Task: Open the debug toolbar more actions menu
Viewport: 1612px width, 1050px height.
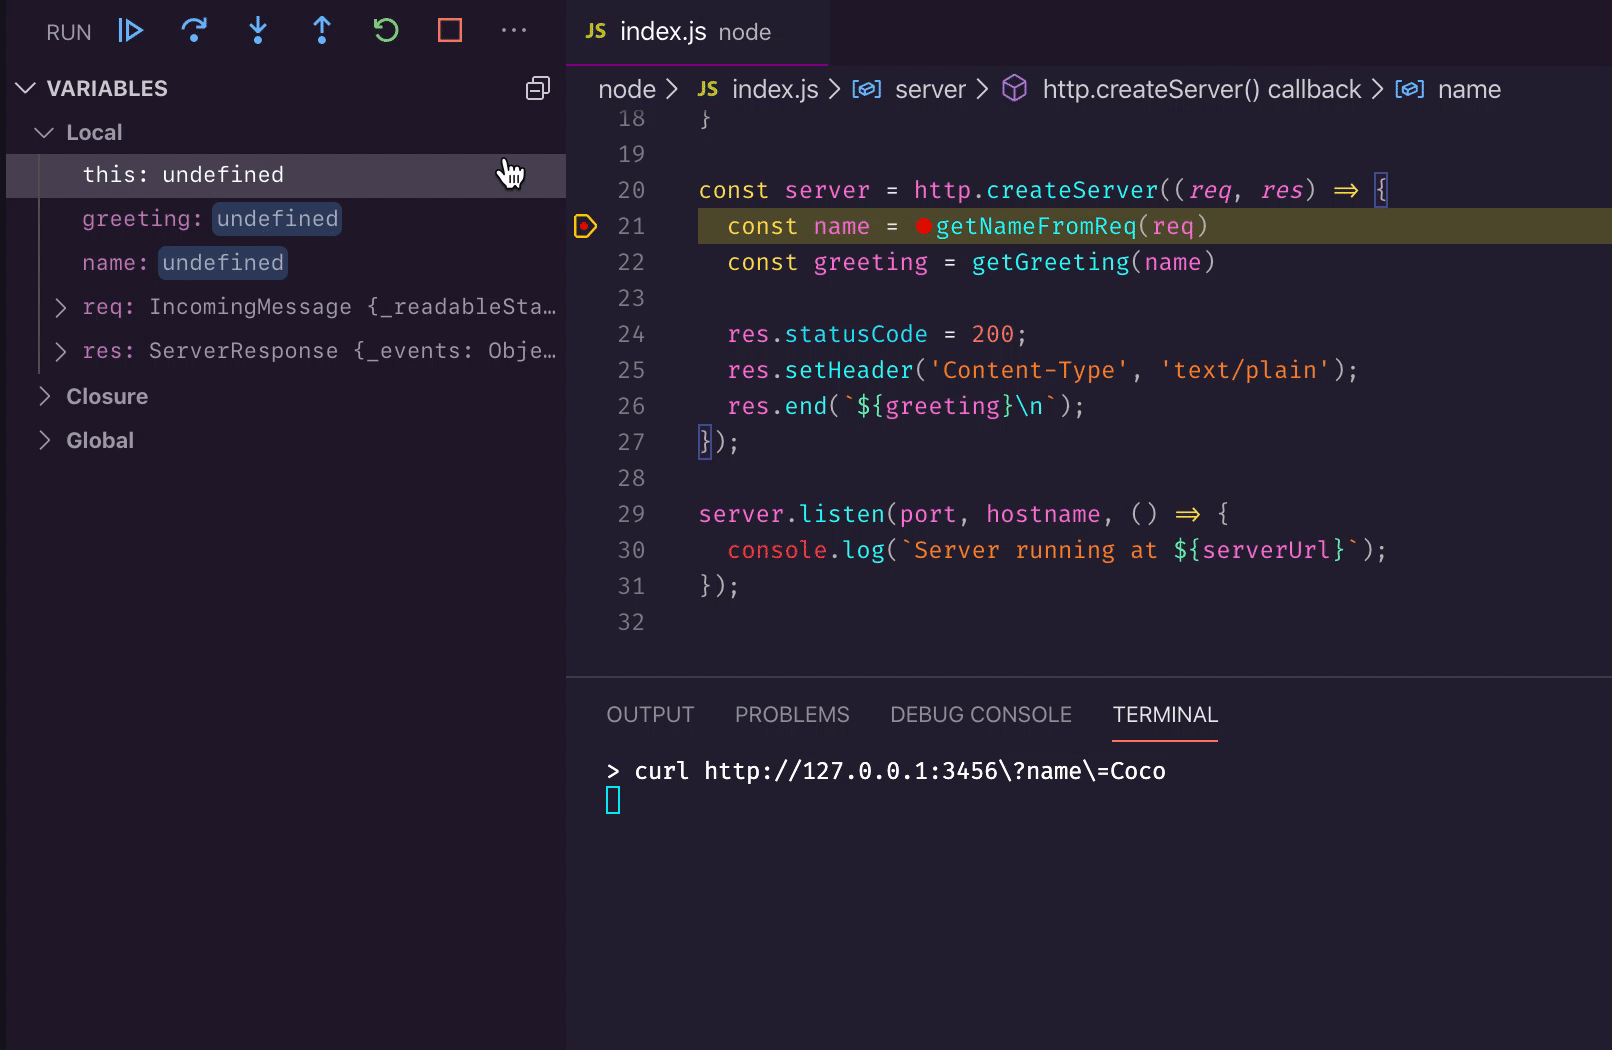Action: tap(514, 31)
